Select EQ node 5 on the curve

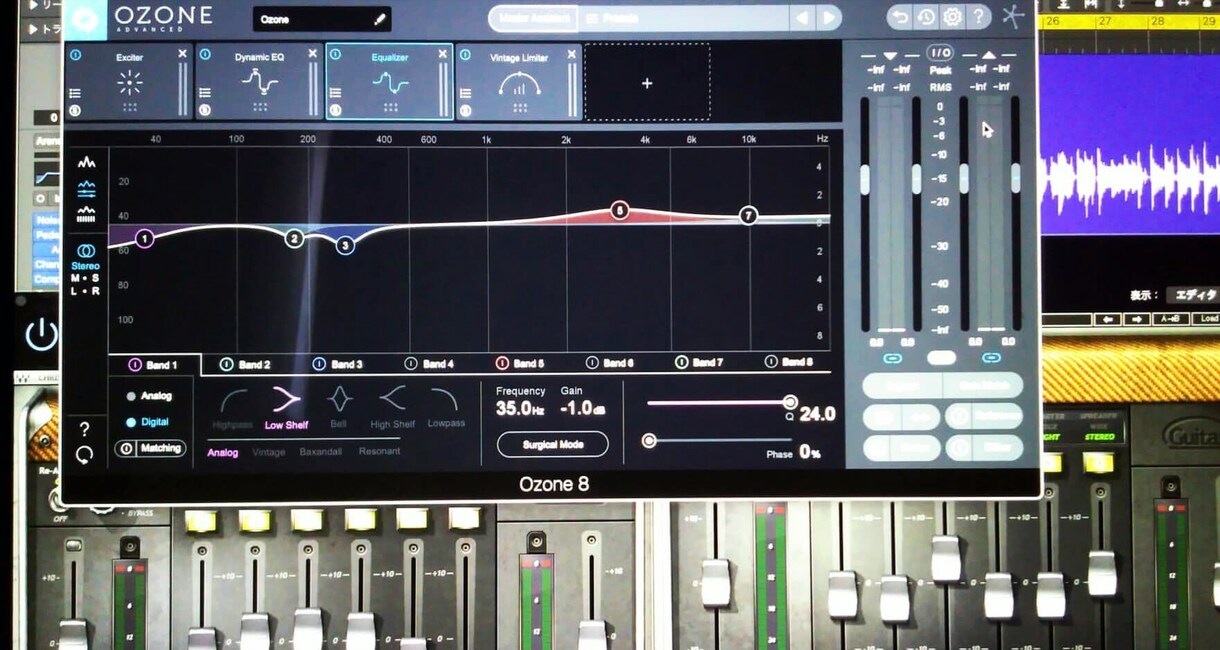[620, 210]
